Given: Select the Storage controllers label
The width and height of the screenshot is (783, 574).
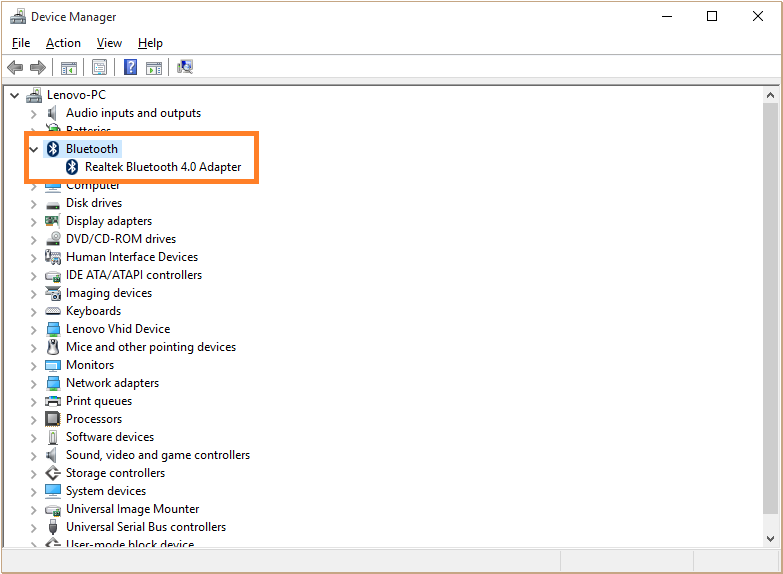Looking at the screenshot, I should (115, 473).
